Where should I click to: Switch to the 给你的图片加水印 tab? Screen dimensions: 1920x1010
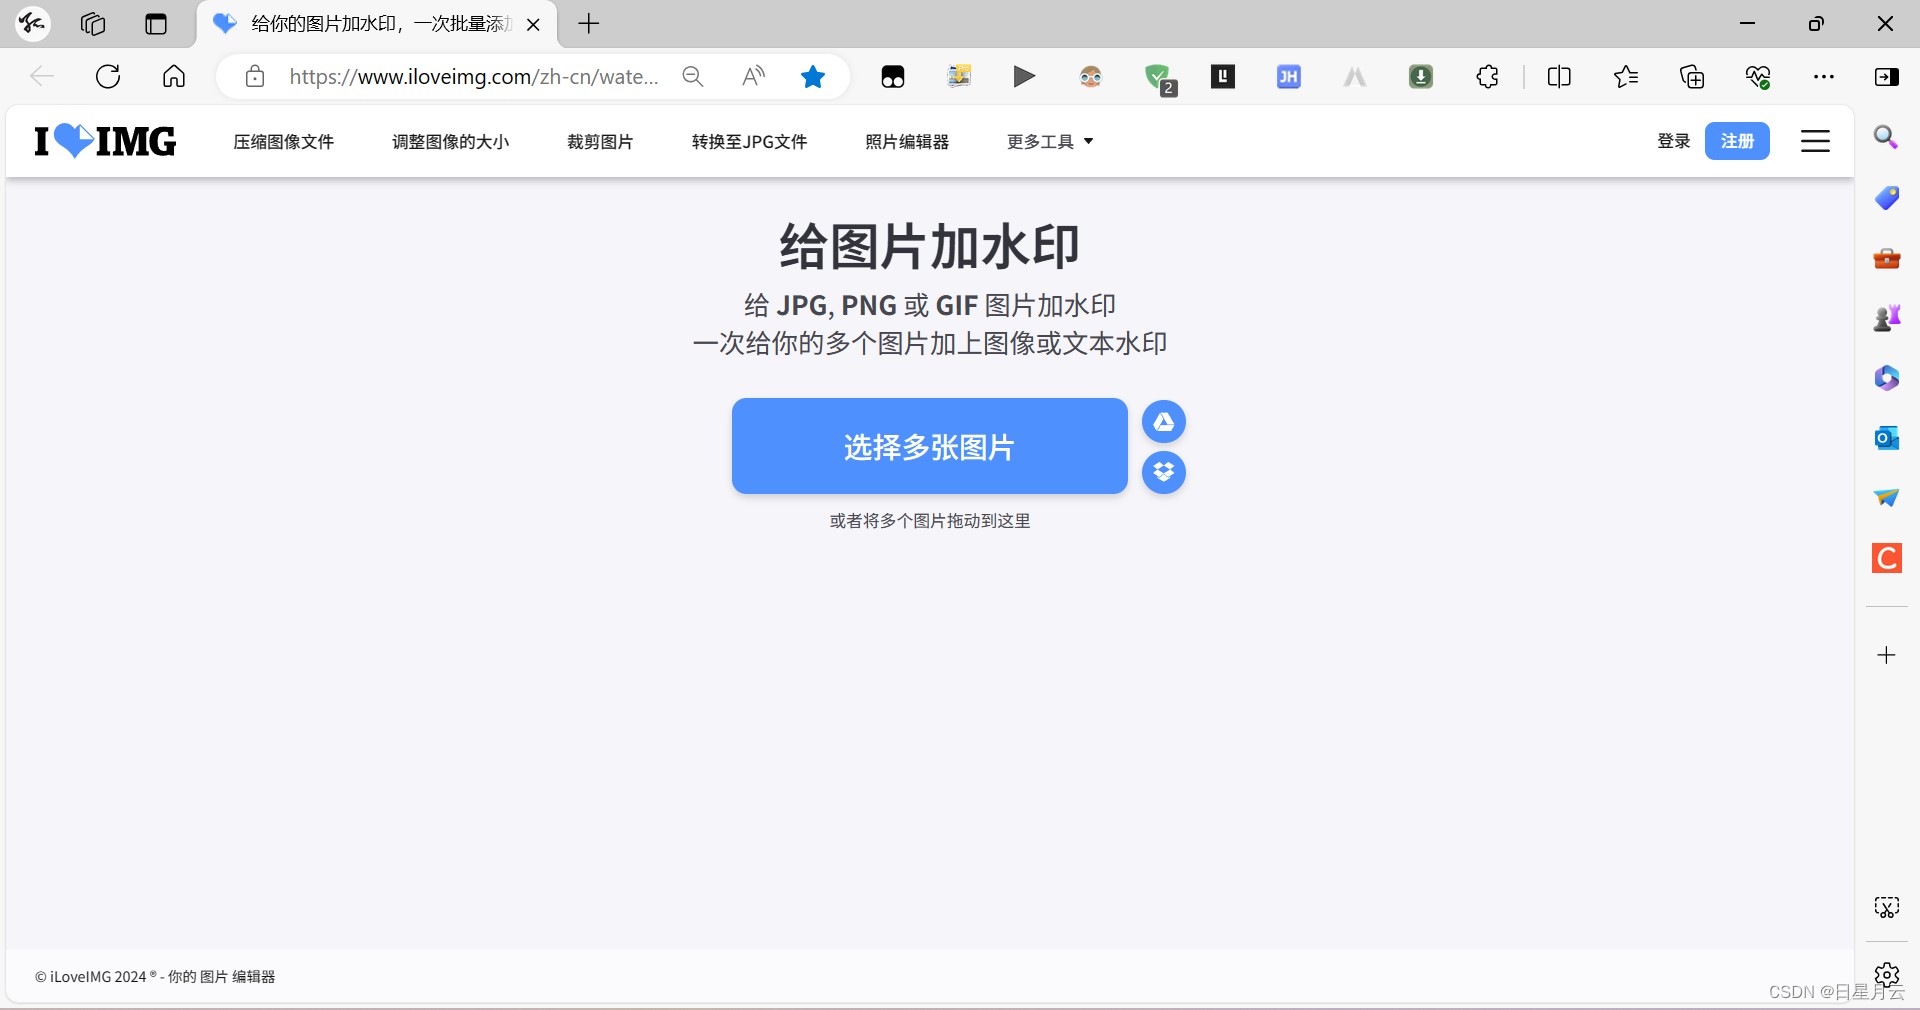370,24
